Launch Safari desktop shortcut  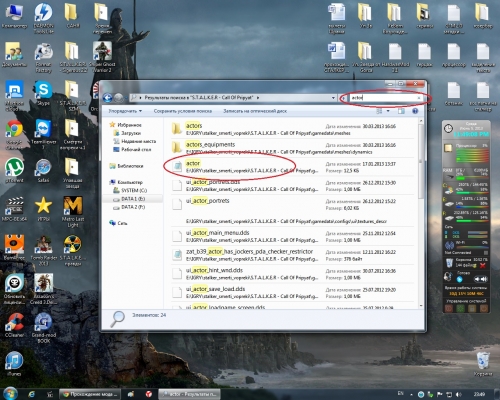44,171
